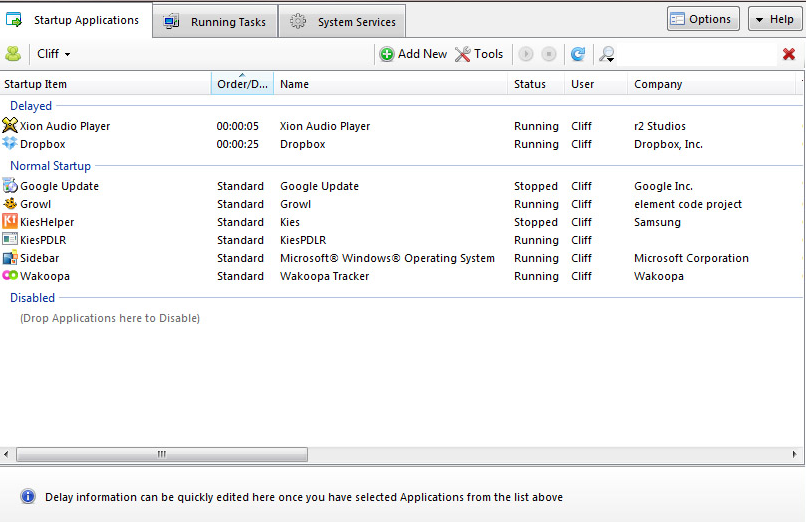
Task: Refresh the startup list
Action: click(578, 54)
